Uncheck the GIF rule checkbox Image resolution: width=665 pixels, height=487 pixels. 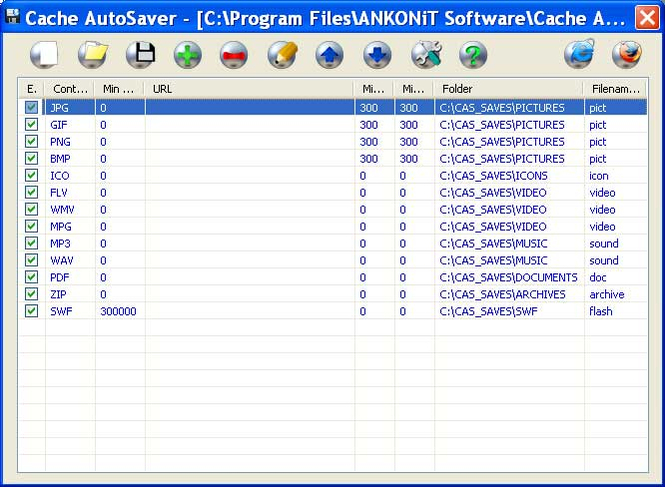point(31,124)
